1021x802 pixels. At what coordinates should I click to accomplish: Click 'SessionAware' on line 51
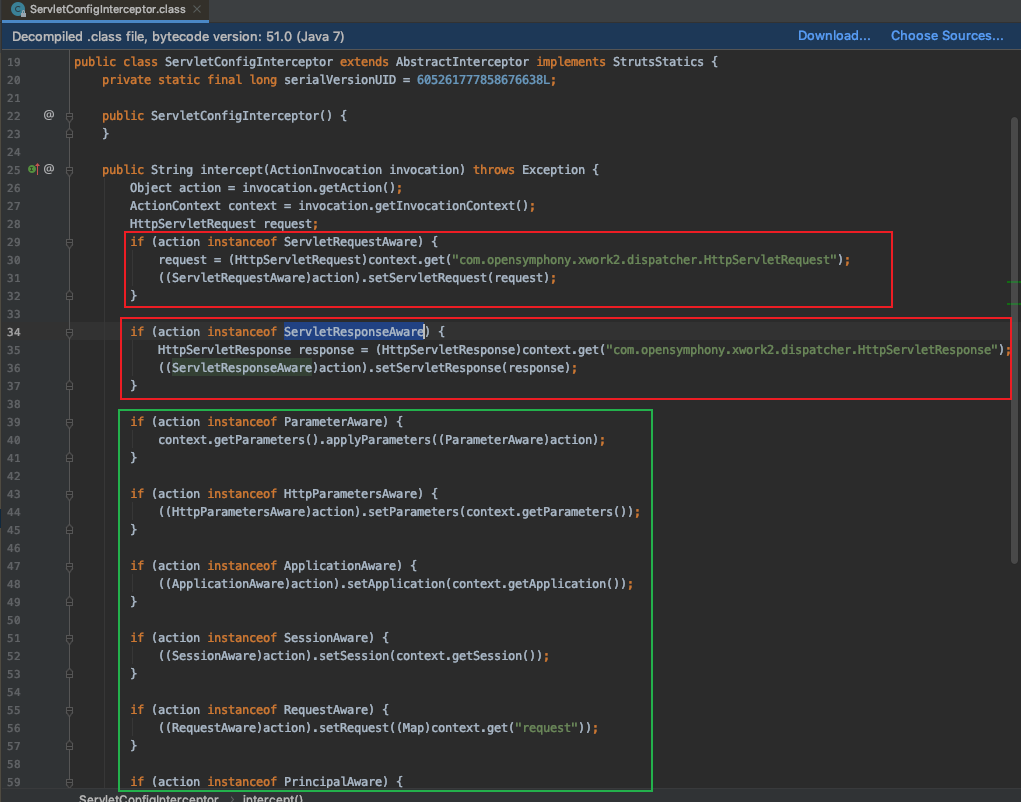(326, 638)
